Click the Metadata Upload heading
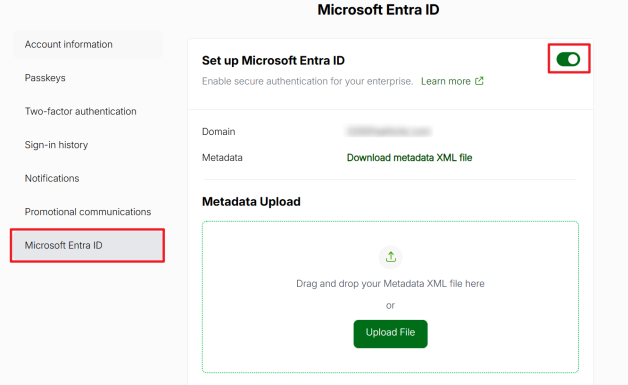The height and width of the screenshot is (385, 628). tap(251, 202)
